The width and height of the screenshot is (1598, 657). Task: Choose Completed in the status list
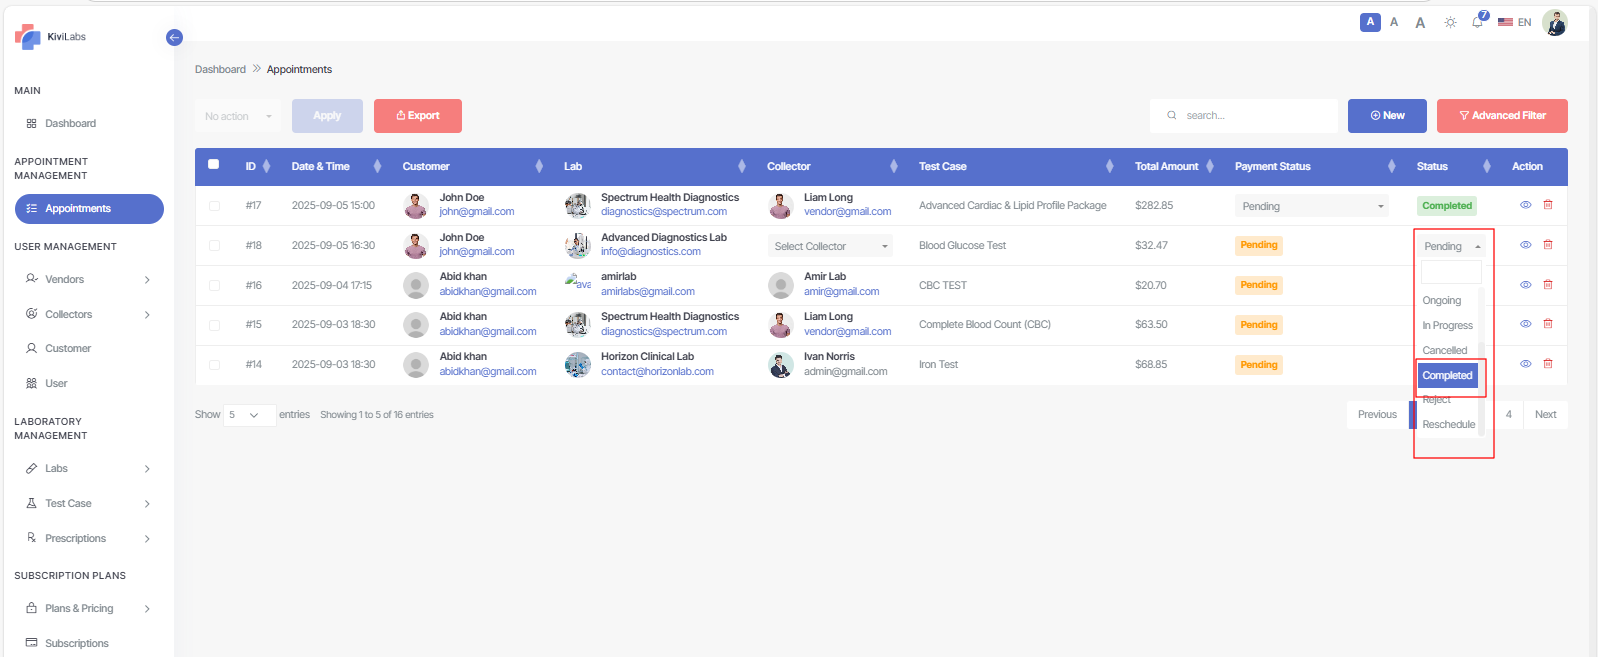click(x=1447, y=376)
